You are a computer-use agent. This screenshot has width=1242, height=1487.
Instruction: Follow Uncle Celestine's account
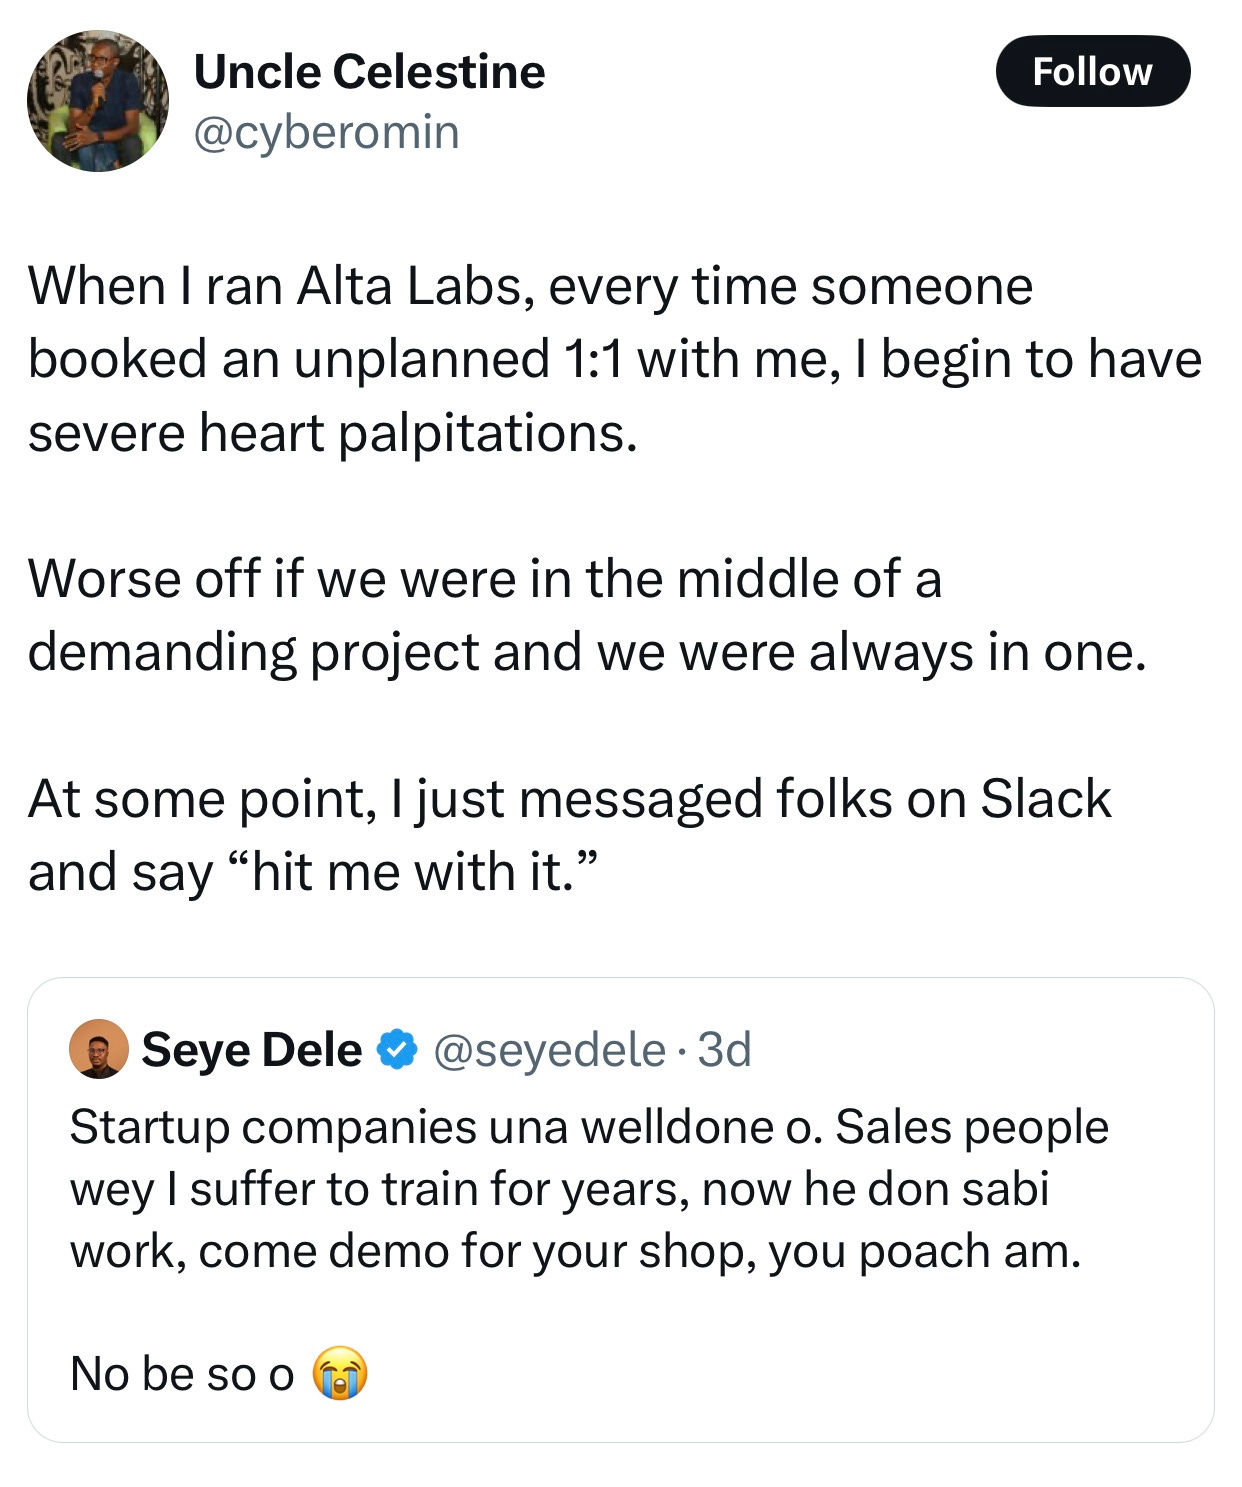(1092, 71)
